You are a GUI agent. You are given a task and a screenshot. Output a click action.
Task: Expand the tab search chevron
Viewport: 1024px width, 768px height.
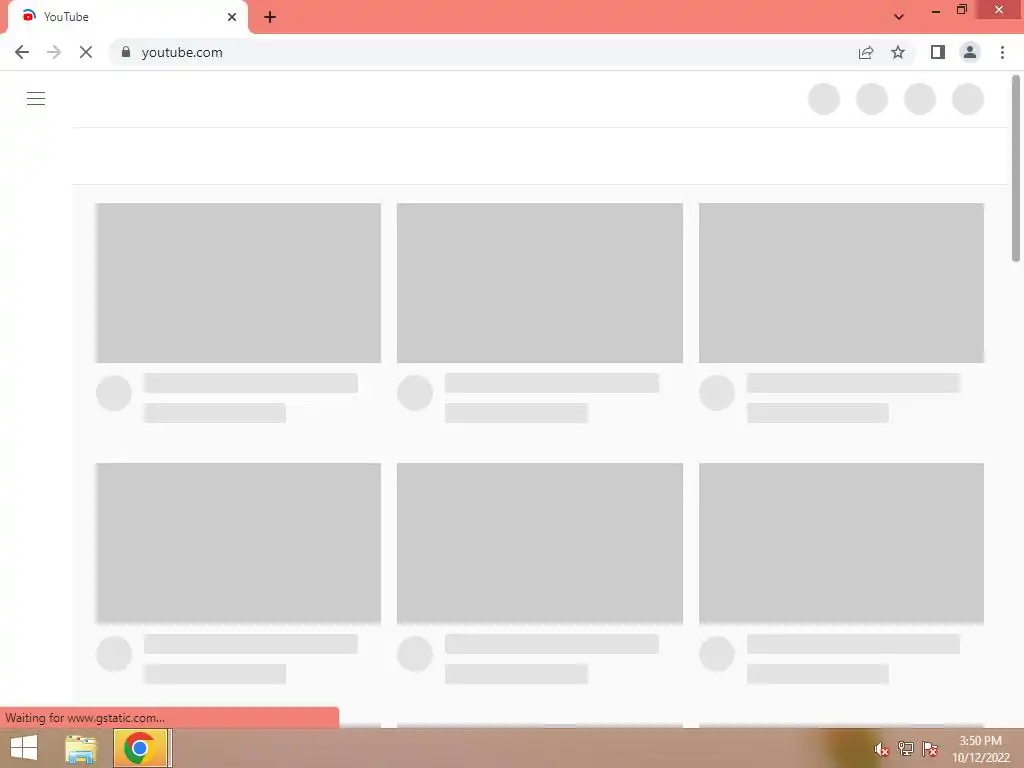(899, 17)
